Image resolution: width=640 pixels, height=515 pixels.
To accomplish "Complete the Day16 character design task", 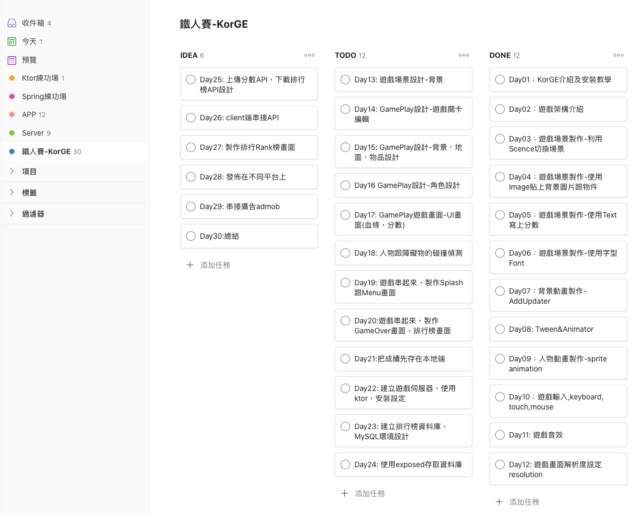I will coord(345,185).
